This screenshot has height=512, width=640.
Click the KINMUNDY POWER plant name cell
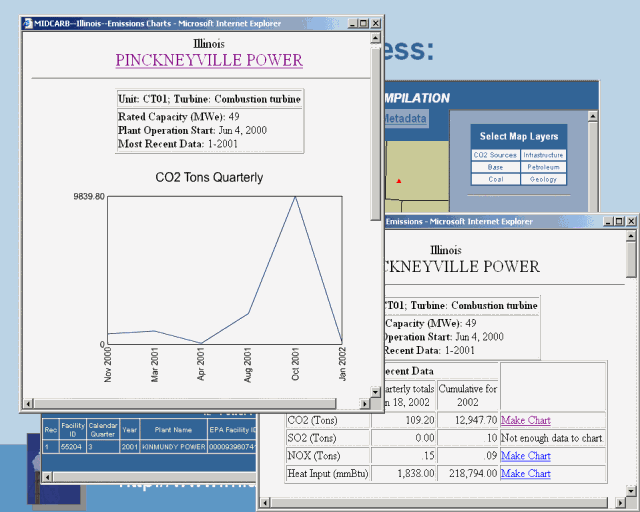click(173, 447)
